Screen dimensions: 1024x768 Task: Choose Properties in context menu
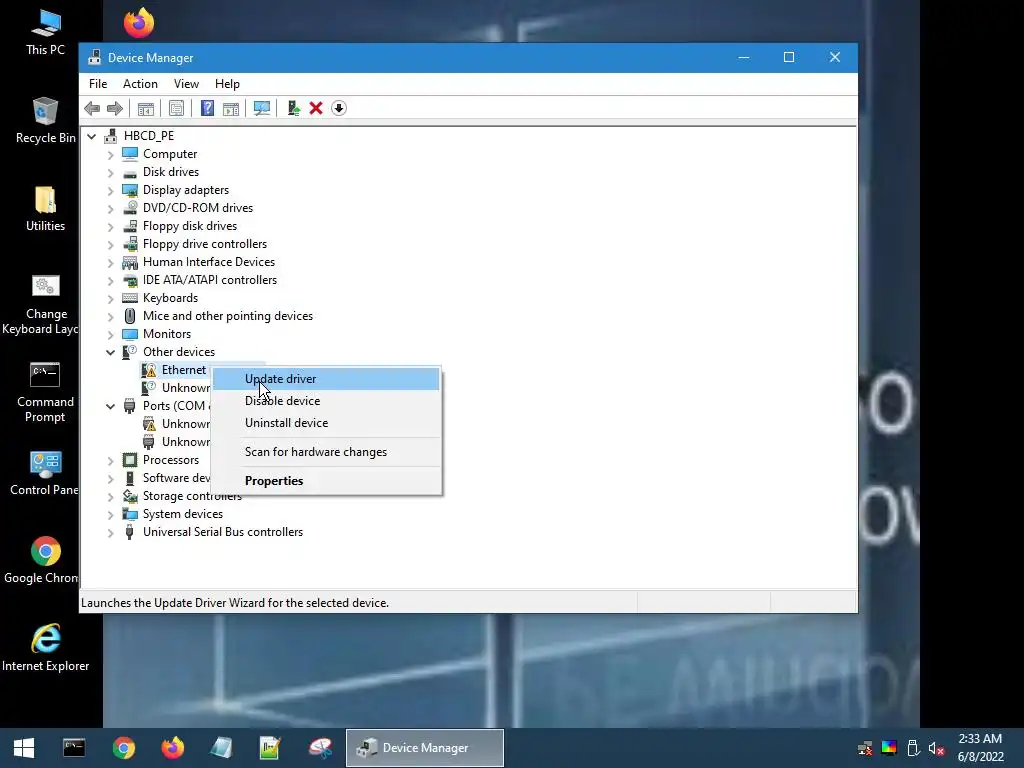[x=327, y=481]
